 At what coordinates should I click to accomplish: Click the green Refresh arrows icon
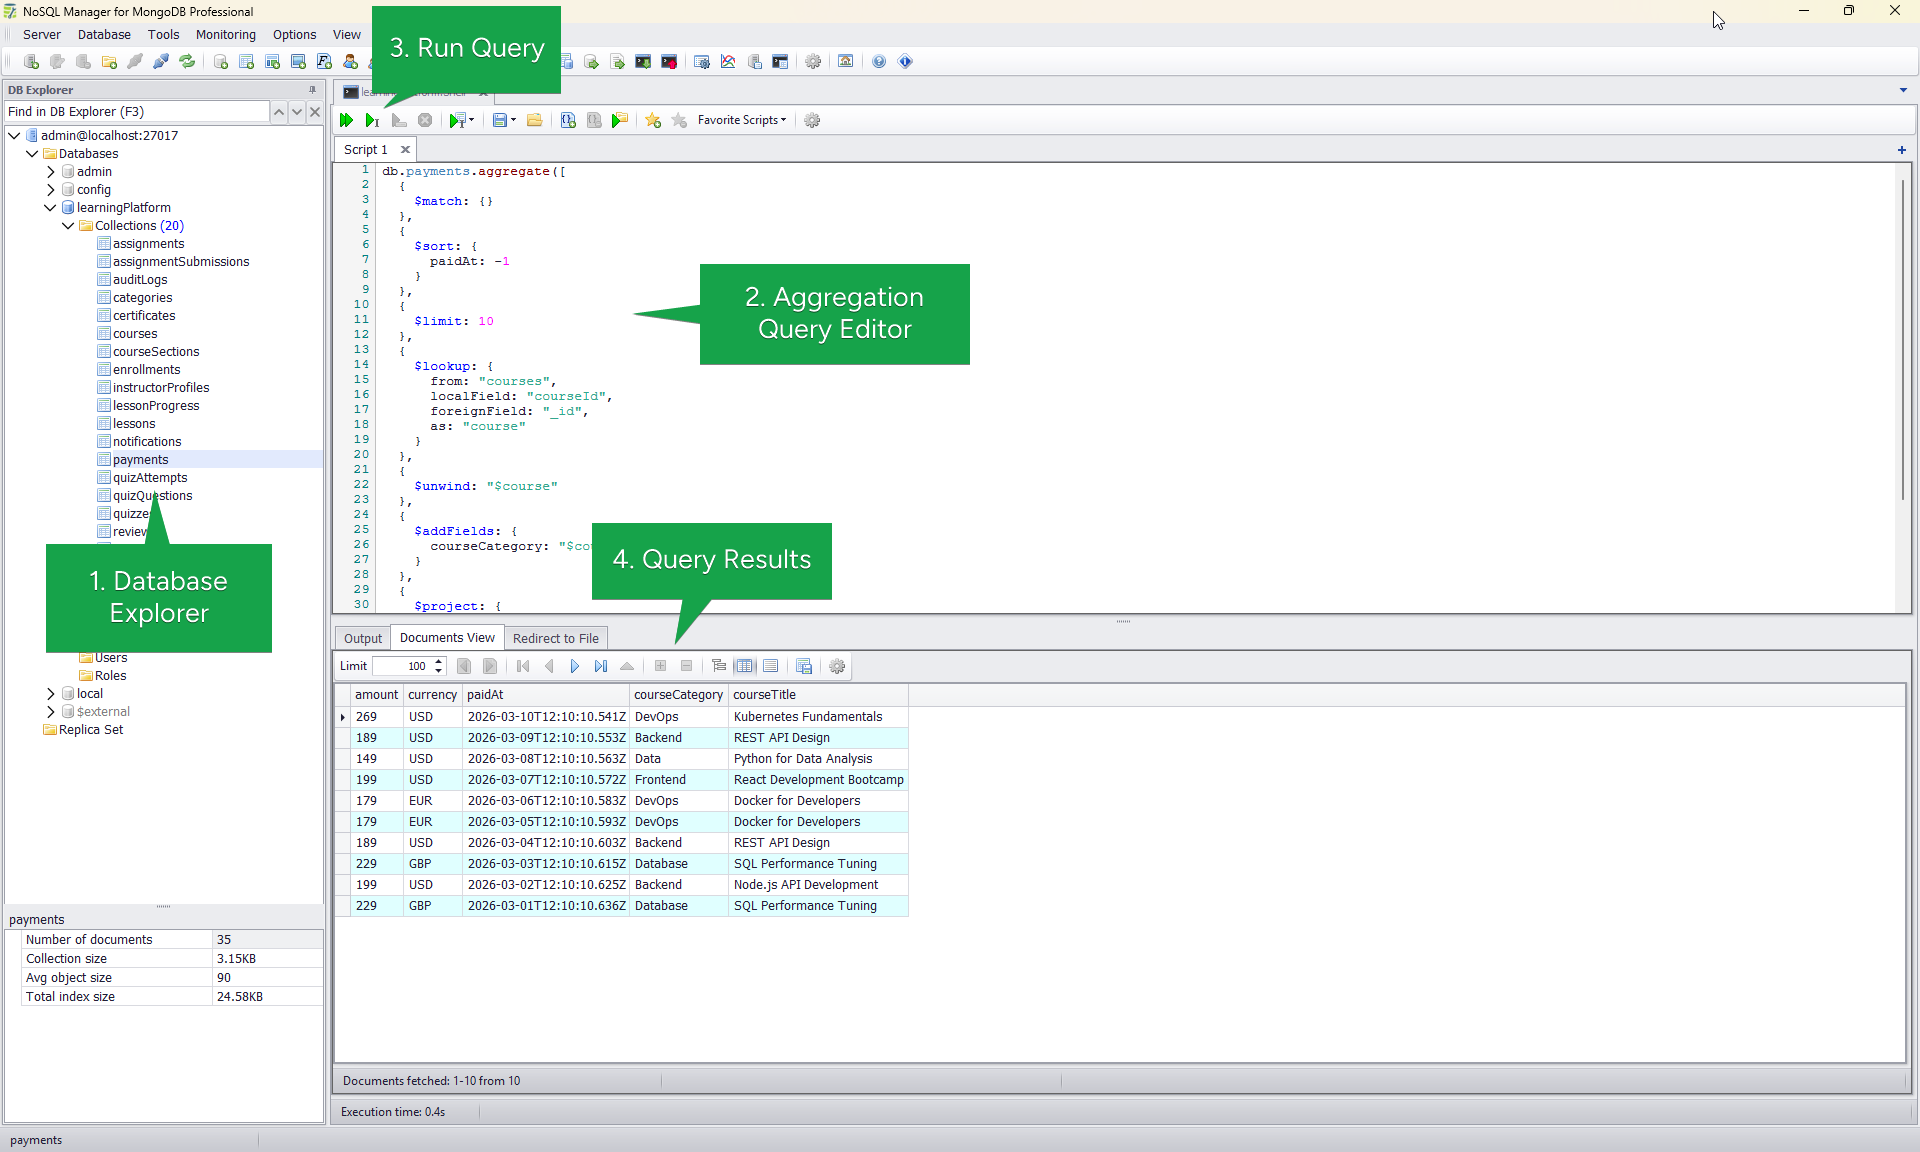click(187, 62)
